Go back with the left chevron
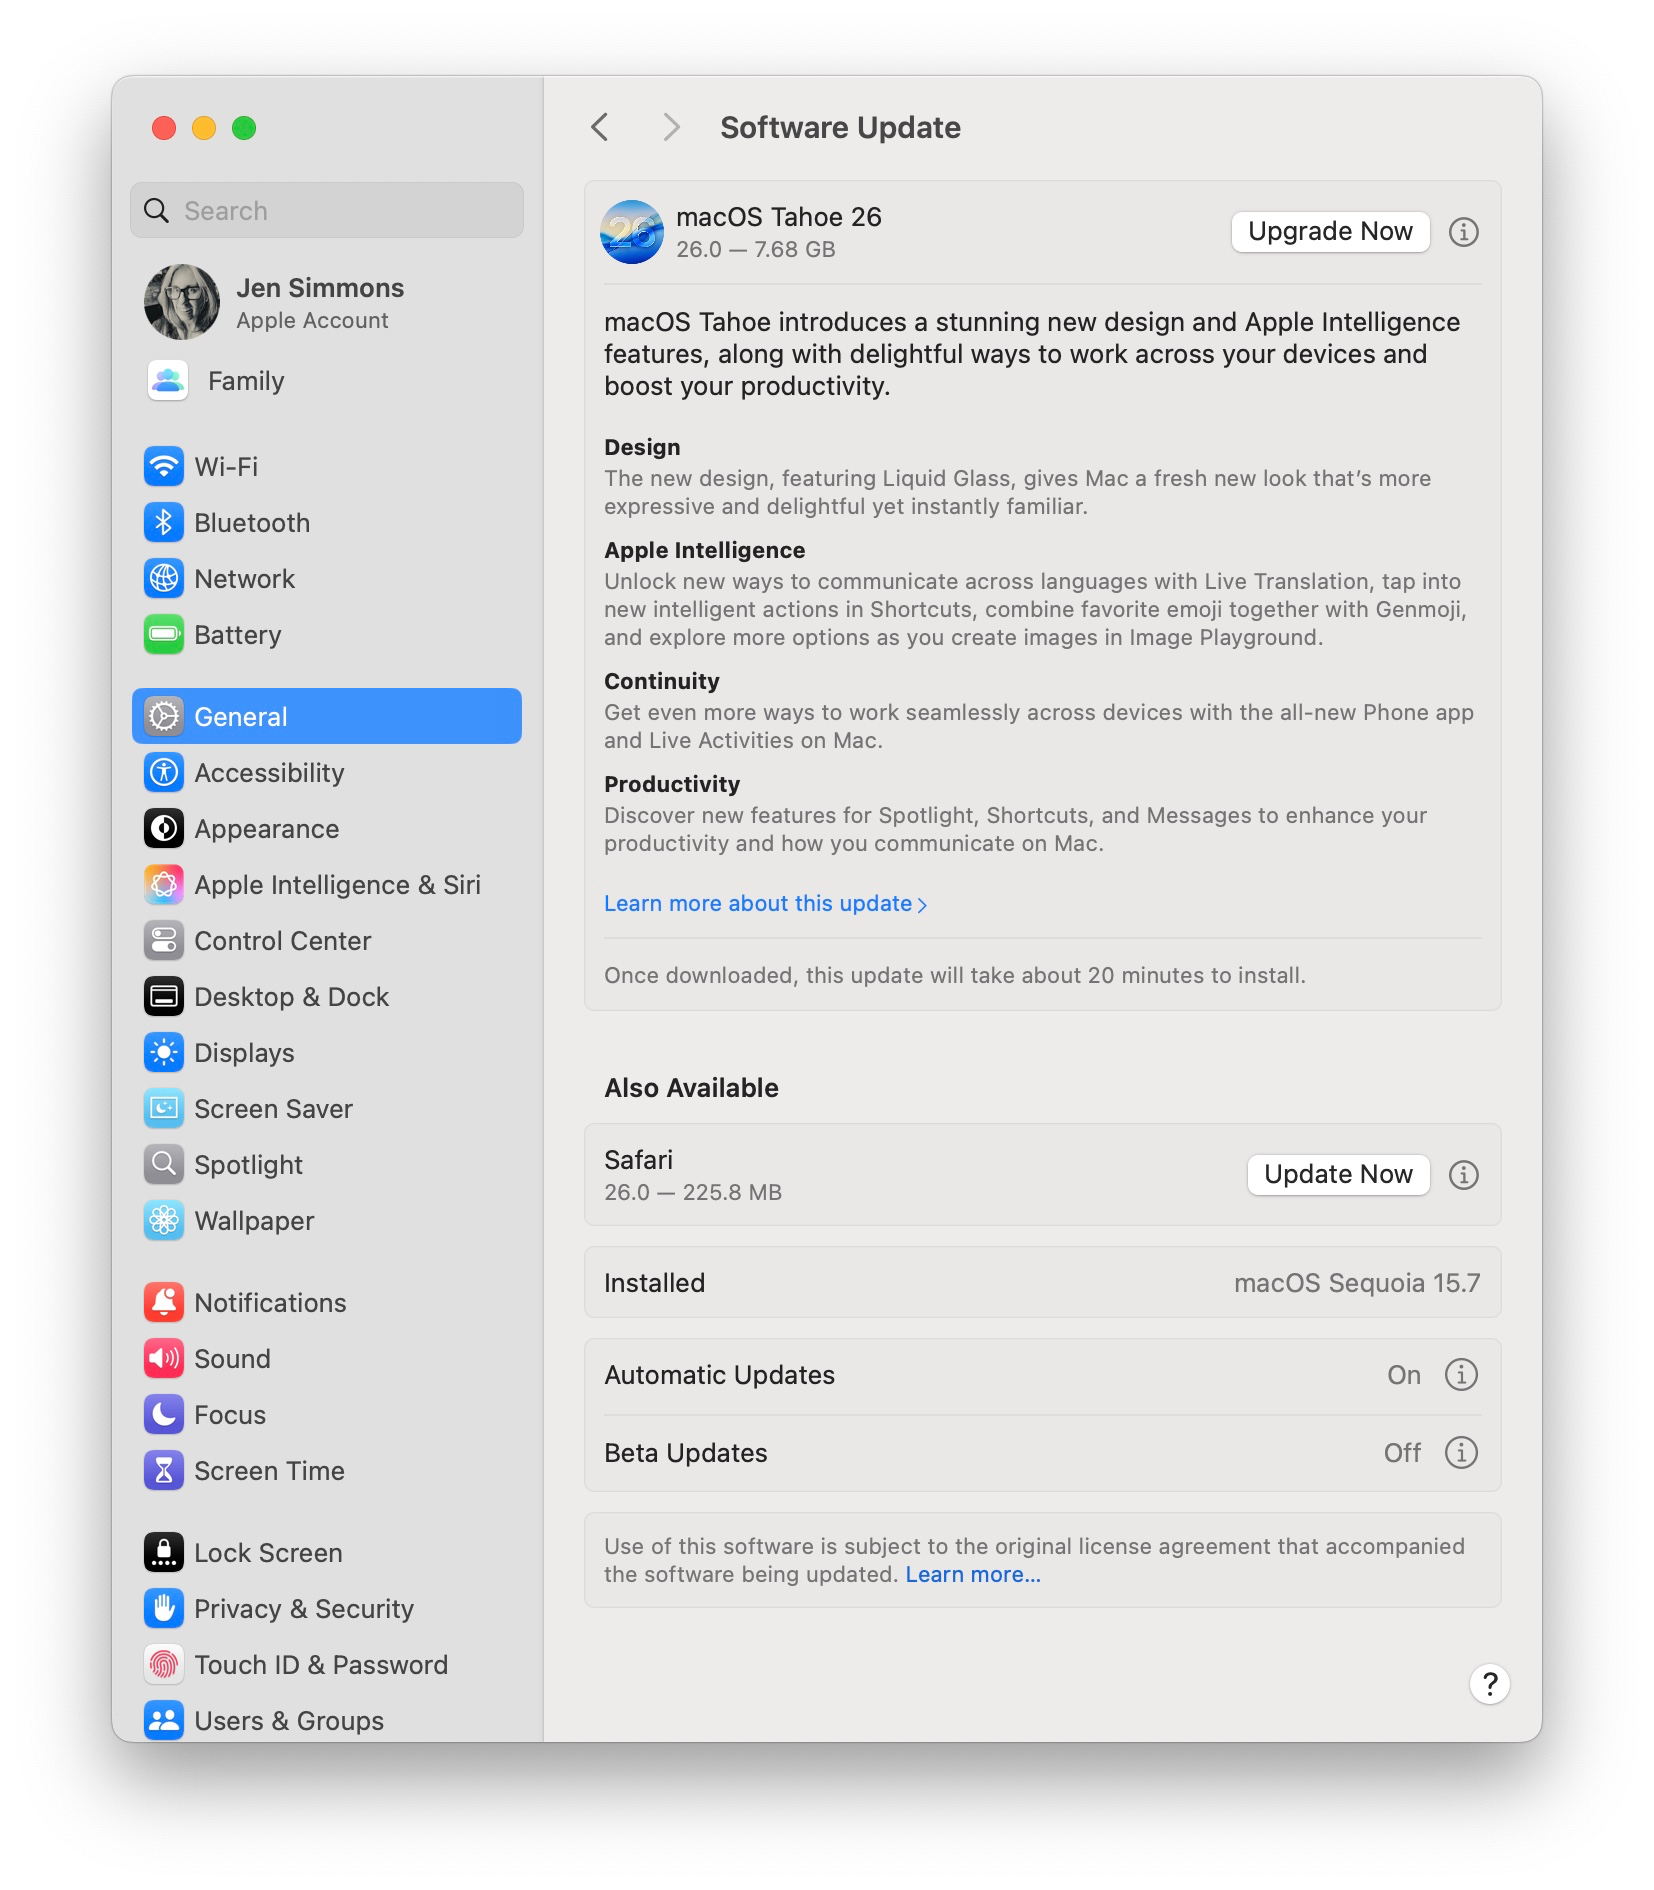 (x=600, y=127)
